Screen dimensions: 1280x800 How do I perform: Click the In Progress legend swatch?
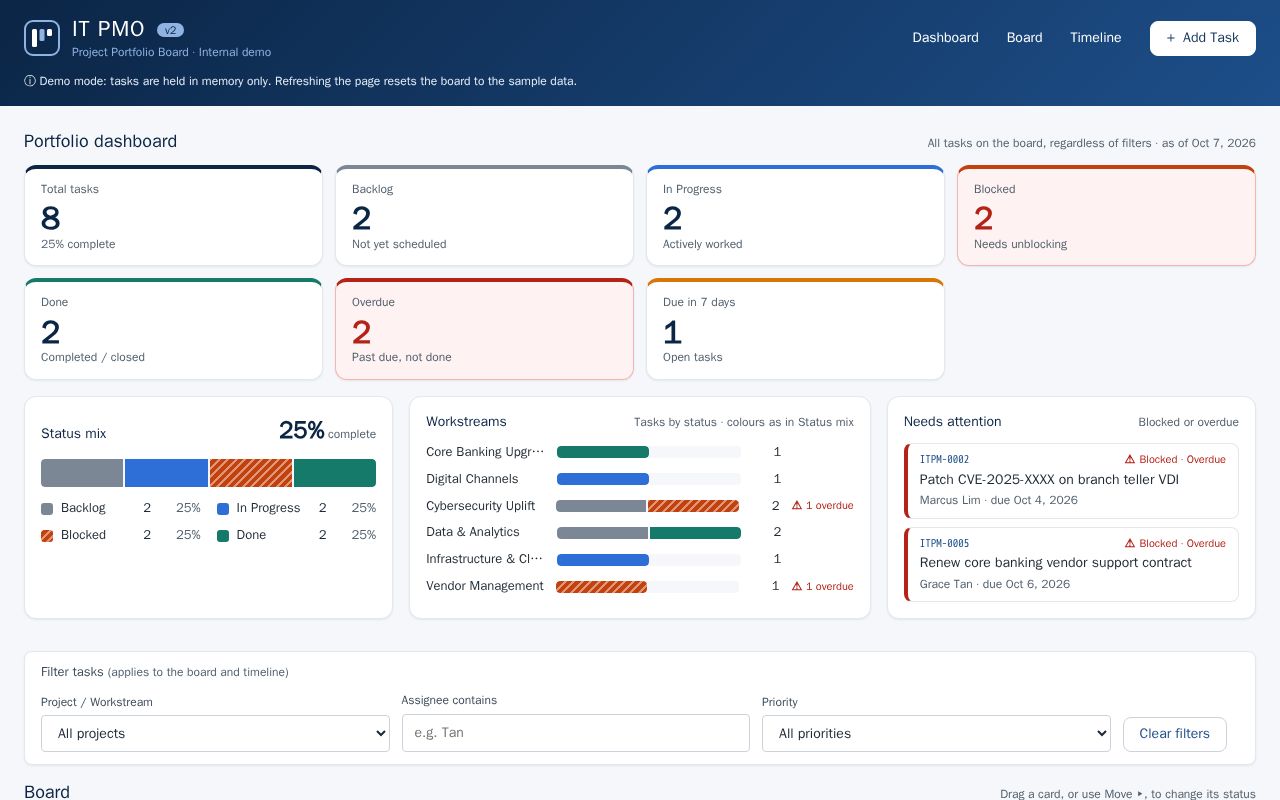pyautogui.click(x=223, y=509)
